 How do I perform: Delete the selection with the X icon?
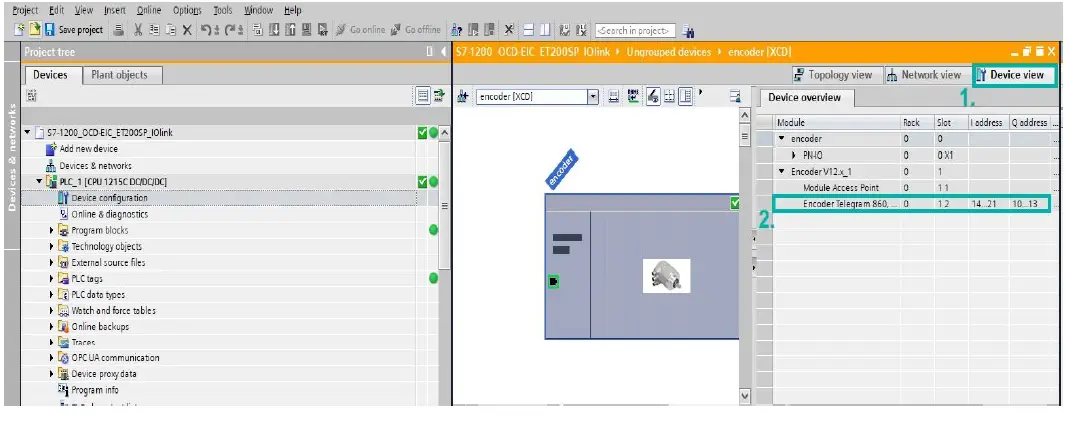click(x=187, y=29)
